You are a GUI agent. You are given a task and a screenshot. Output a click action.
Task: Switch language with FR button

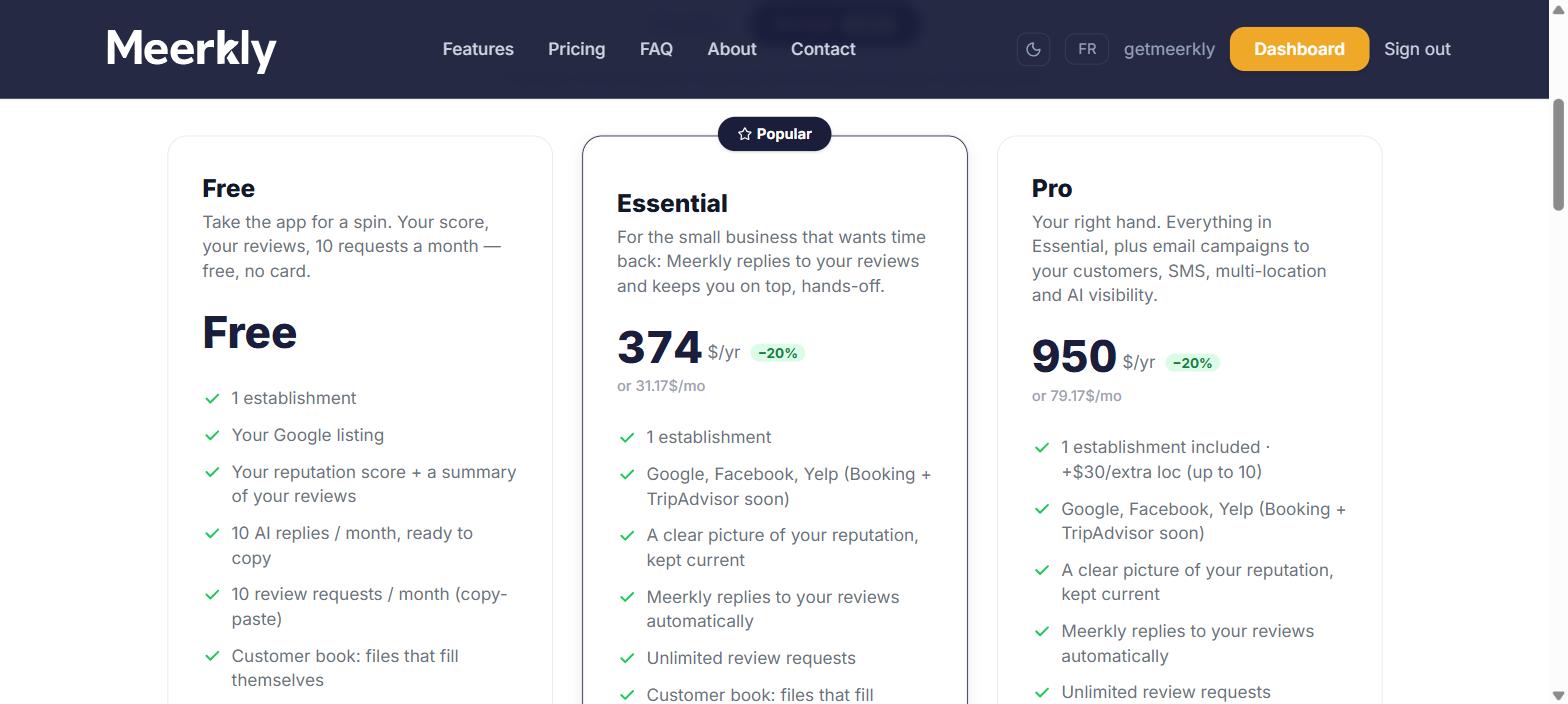pyautogui.click(x=1087, y=49)
